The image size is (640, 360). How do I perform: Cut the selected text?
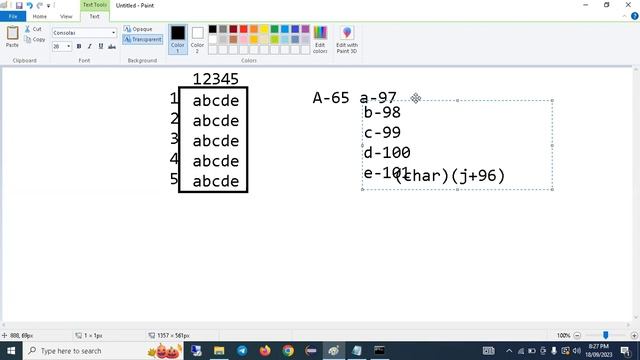coord(33,29)
